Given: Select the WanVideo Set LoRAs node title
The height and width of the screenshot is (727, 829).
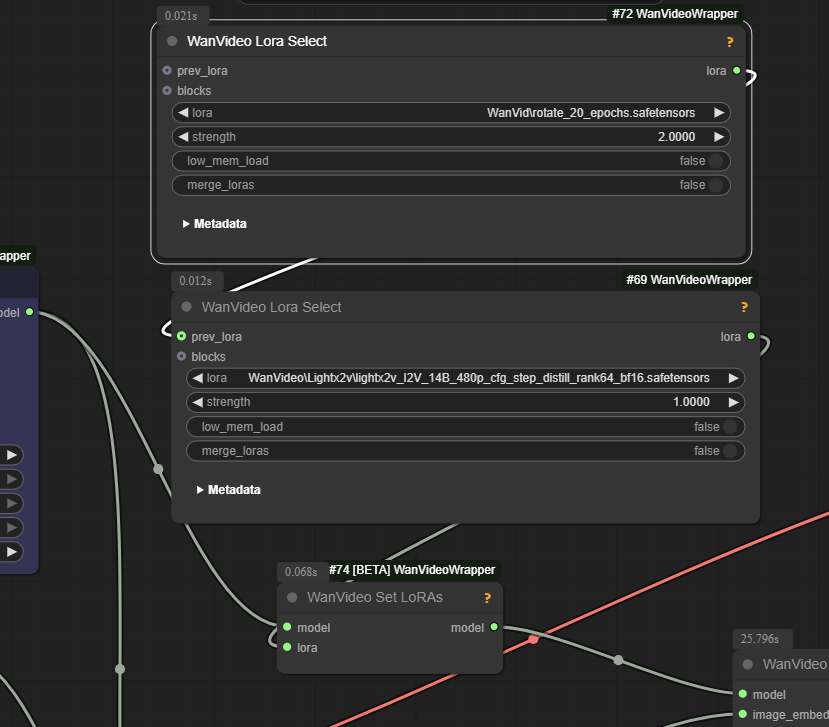Looking at the screenshot, I should point(375,597).
